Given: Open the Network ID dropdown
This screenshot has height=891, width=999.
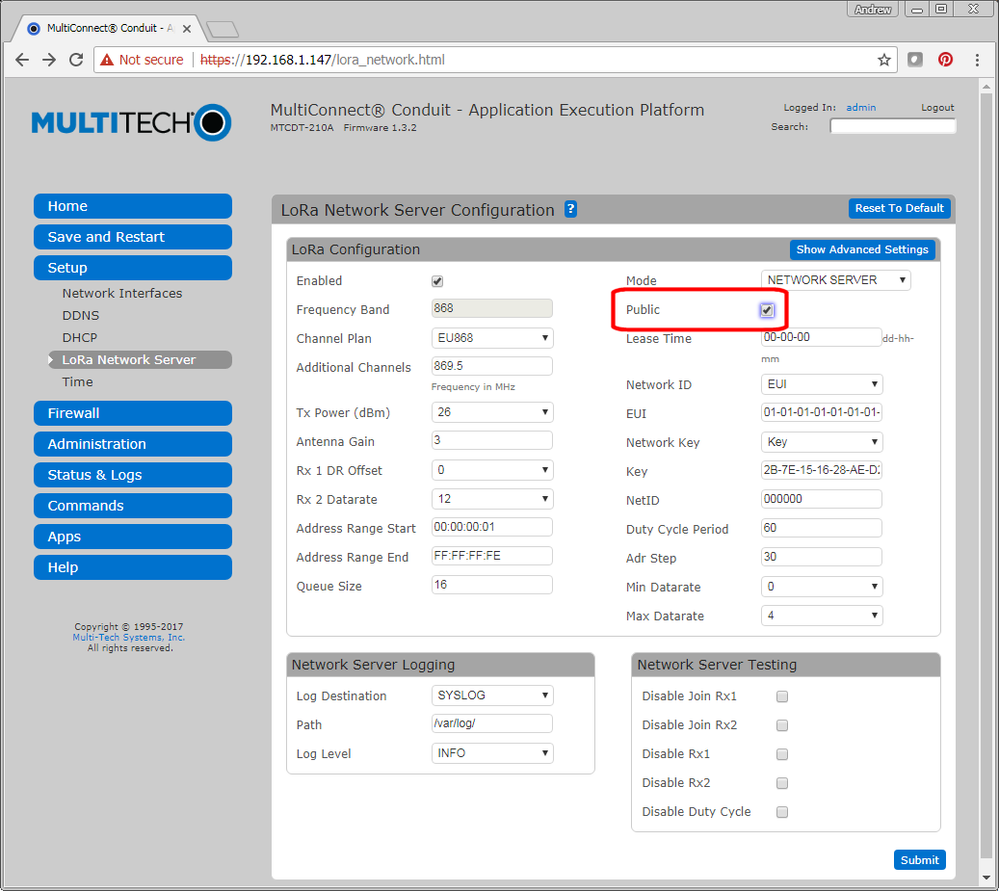Looking at the screenshot, I should coord(821,384).
